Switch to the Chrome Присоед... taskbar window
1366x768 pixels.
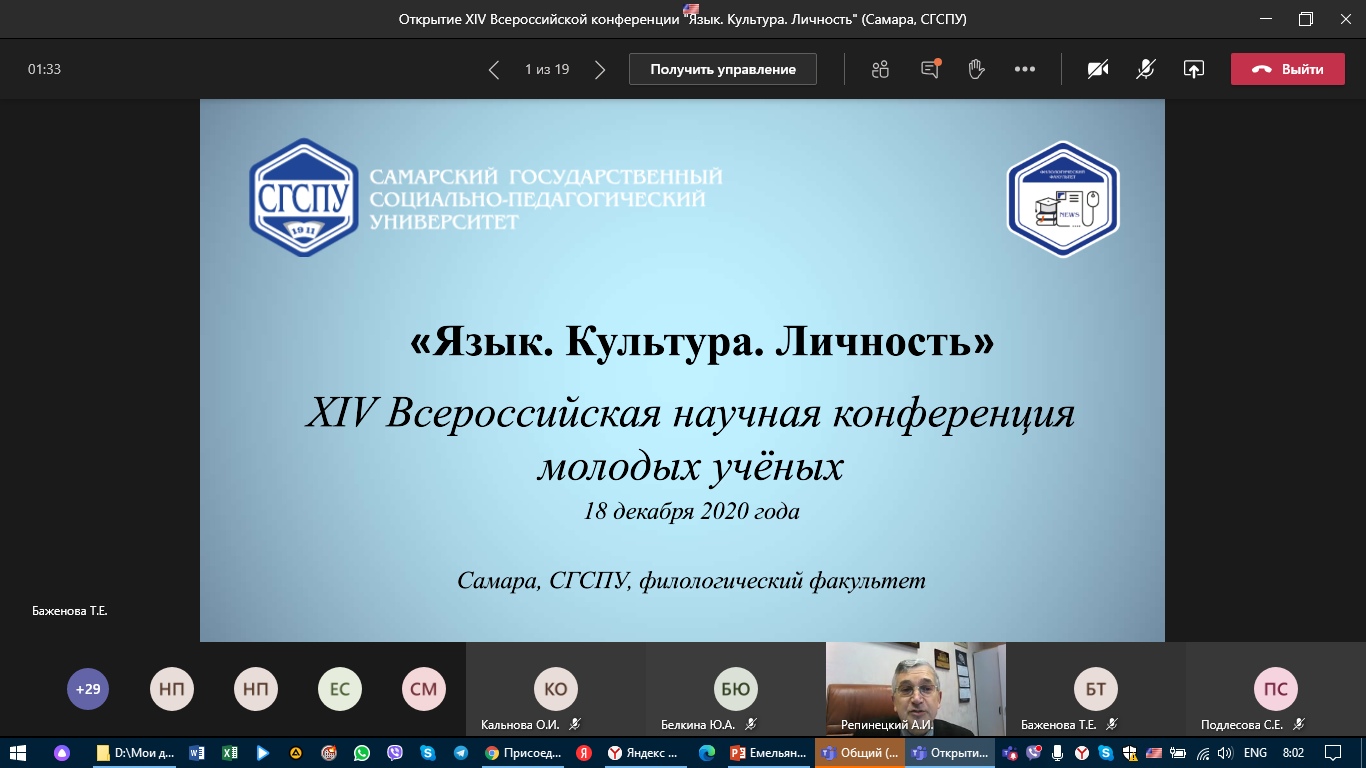[525, 753]
